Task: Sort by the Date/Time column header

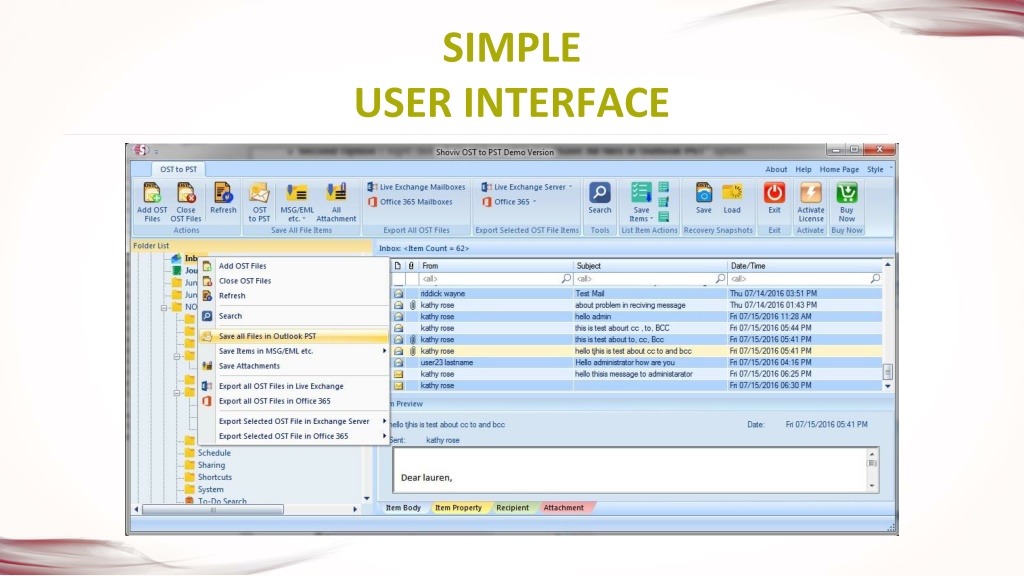Action: click(805, 266)
